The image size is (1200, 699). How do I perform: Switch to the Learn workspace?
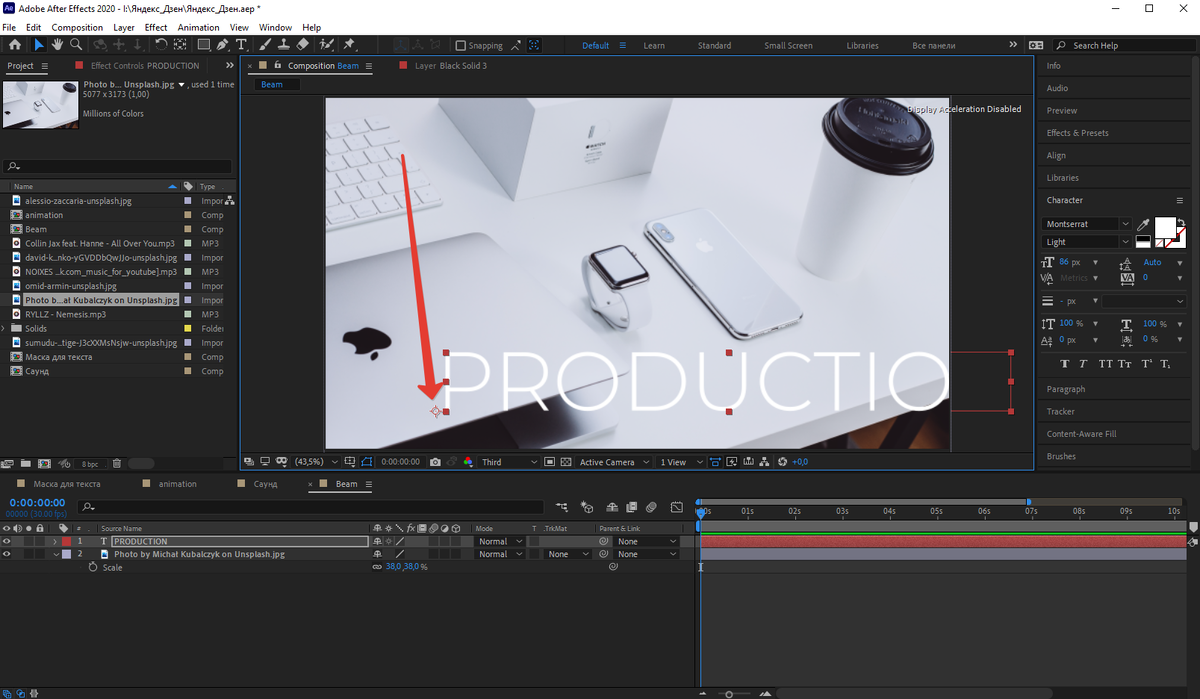(654, 45)
